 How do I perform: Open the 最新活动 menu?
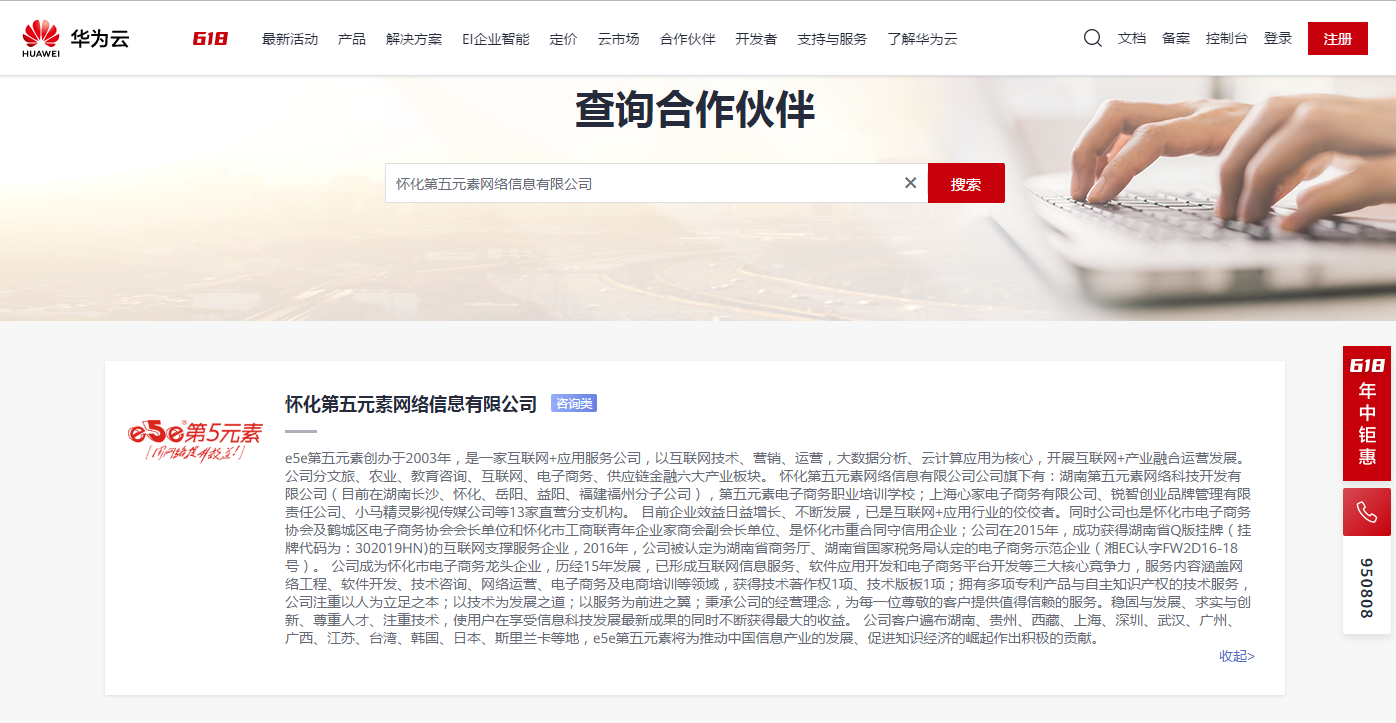point(290,39)
